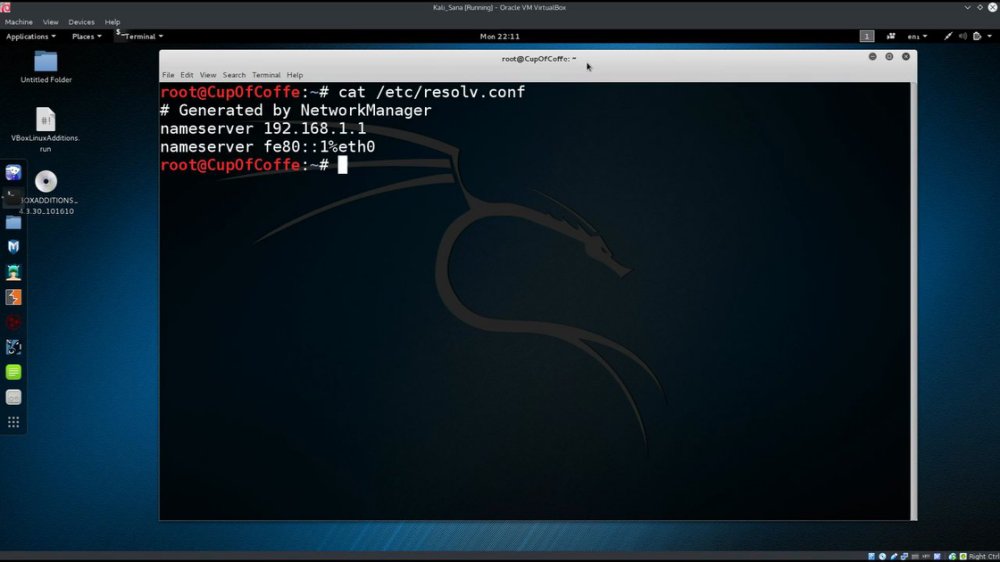The width and height of the screenshot is (1000, 562).
Task: Open the Places menu
Action: [87, 36]
